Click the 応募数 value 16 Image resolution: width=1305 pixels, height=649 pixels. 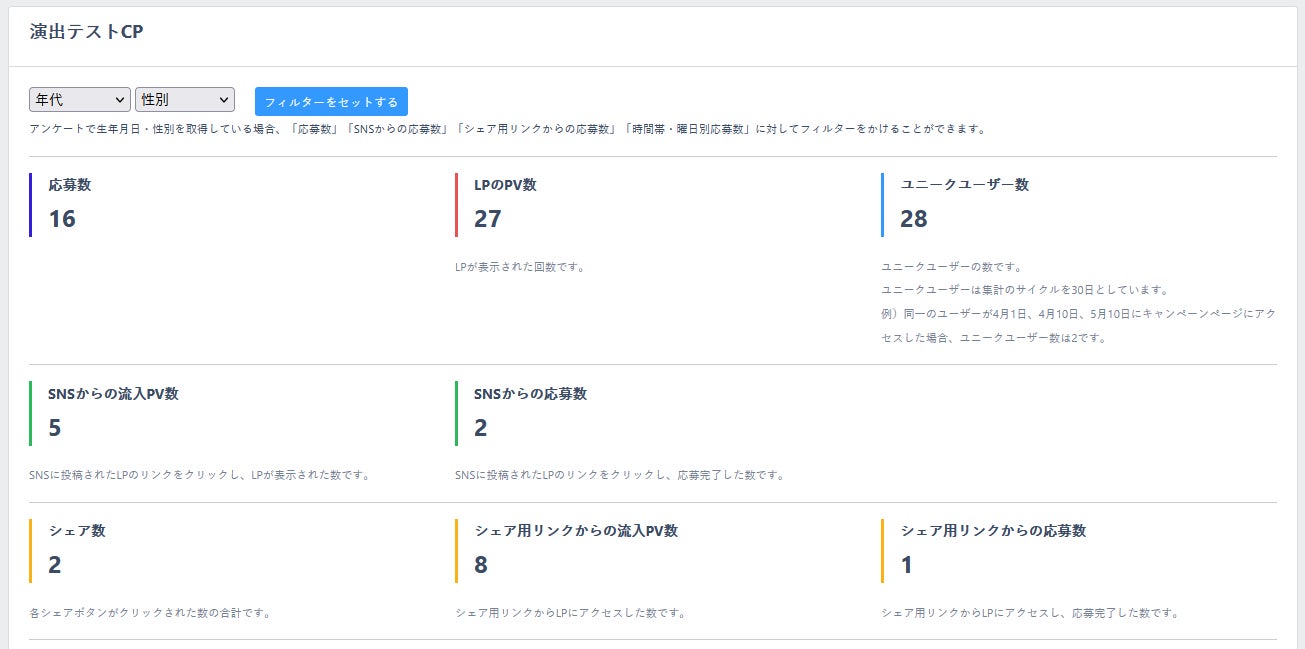(62, 219)
